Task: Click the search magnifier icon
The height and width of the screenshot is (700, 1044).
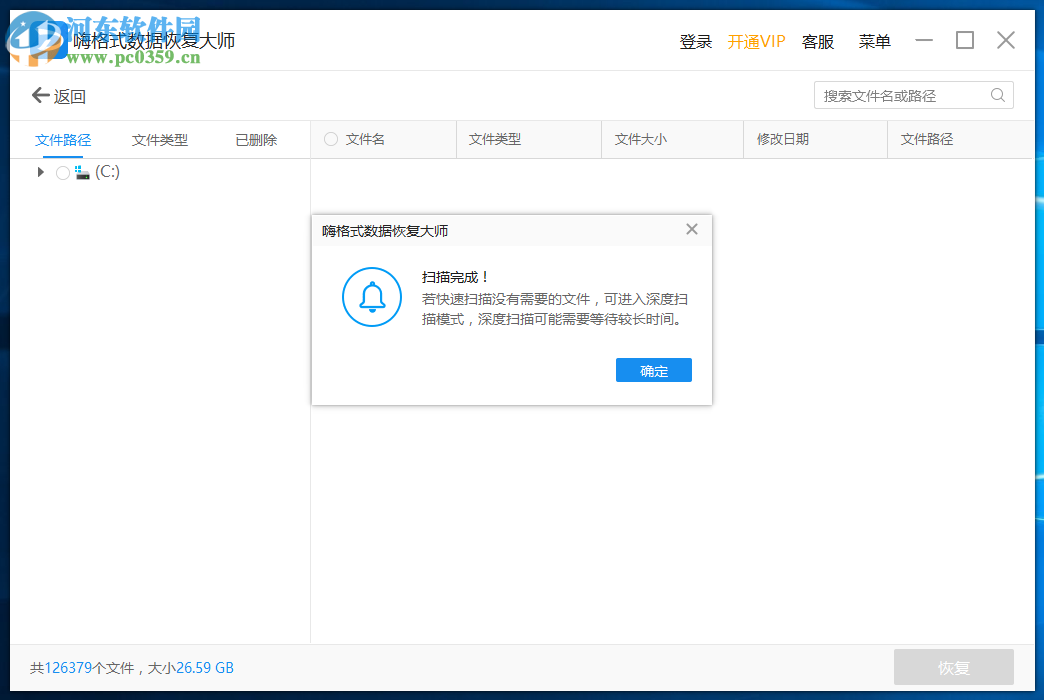Action: tap(997, 95)
